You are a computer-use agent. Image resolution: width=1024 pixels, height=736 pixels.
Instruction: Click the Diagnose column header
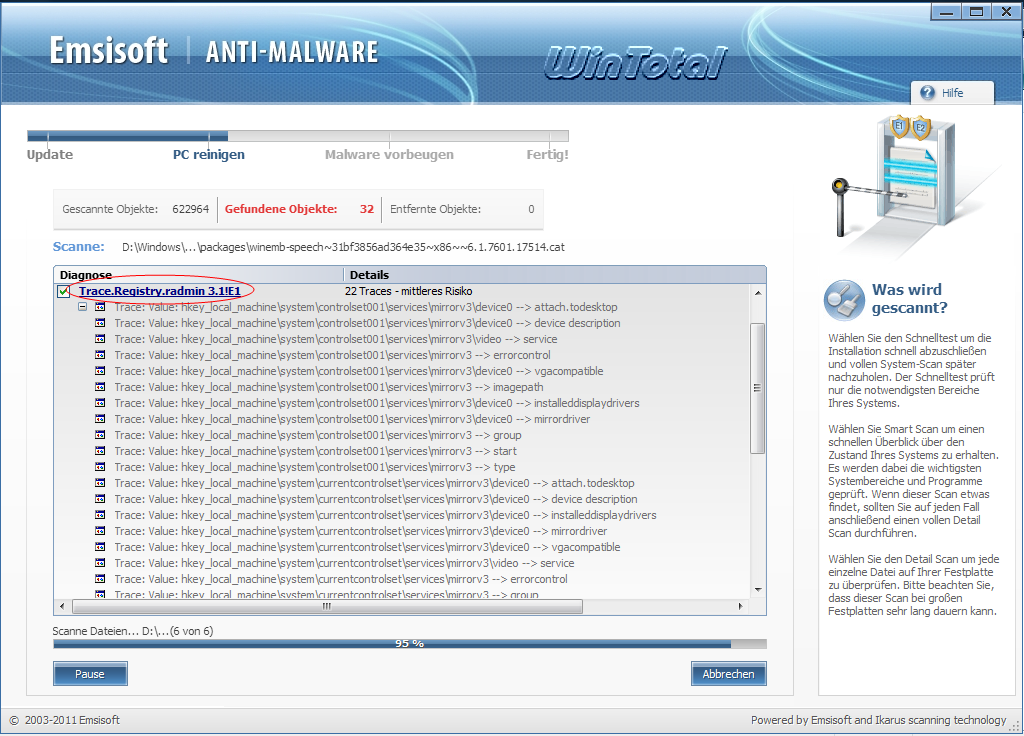pos(199,275)
